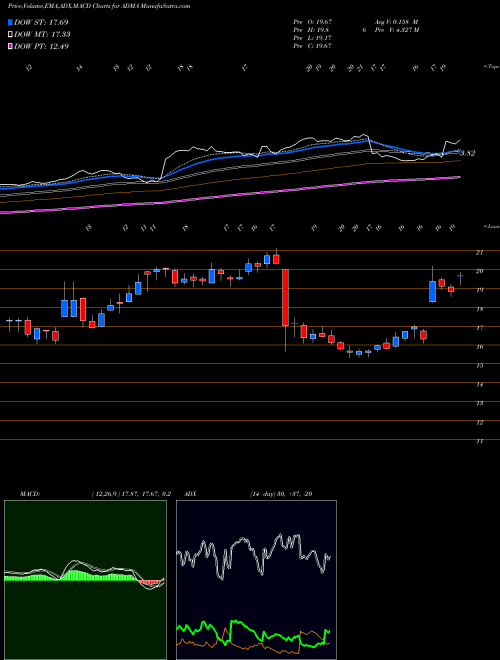
Task: Click the 13 price axis label
Action: pos(479,403)
